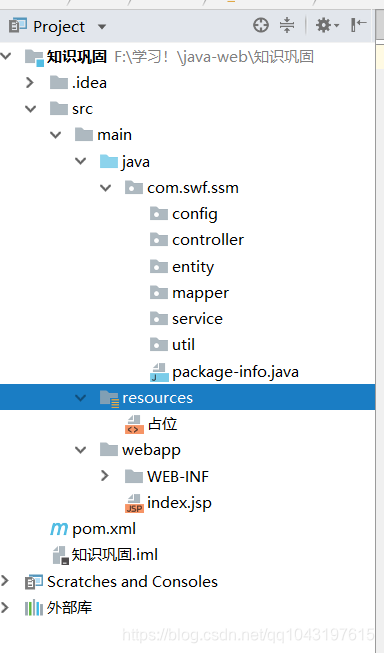Screen dimensions: 384x653
Task: Select the controller package name
Action: tap(208, 240)
